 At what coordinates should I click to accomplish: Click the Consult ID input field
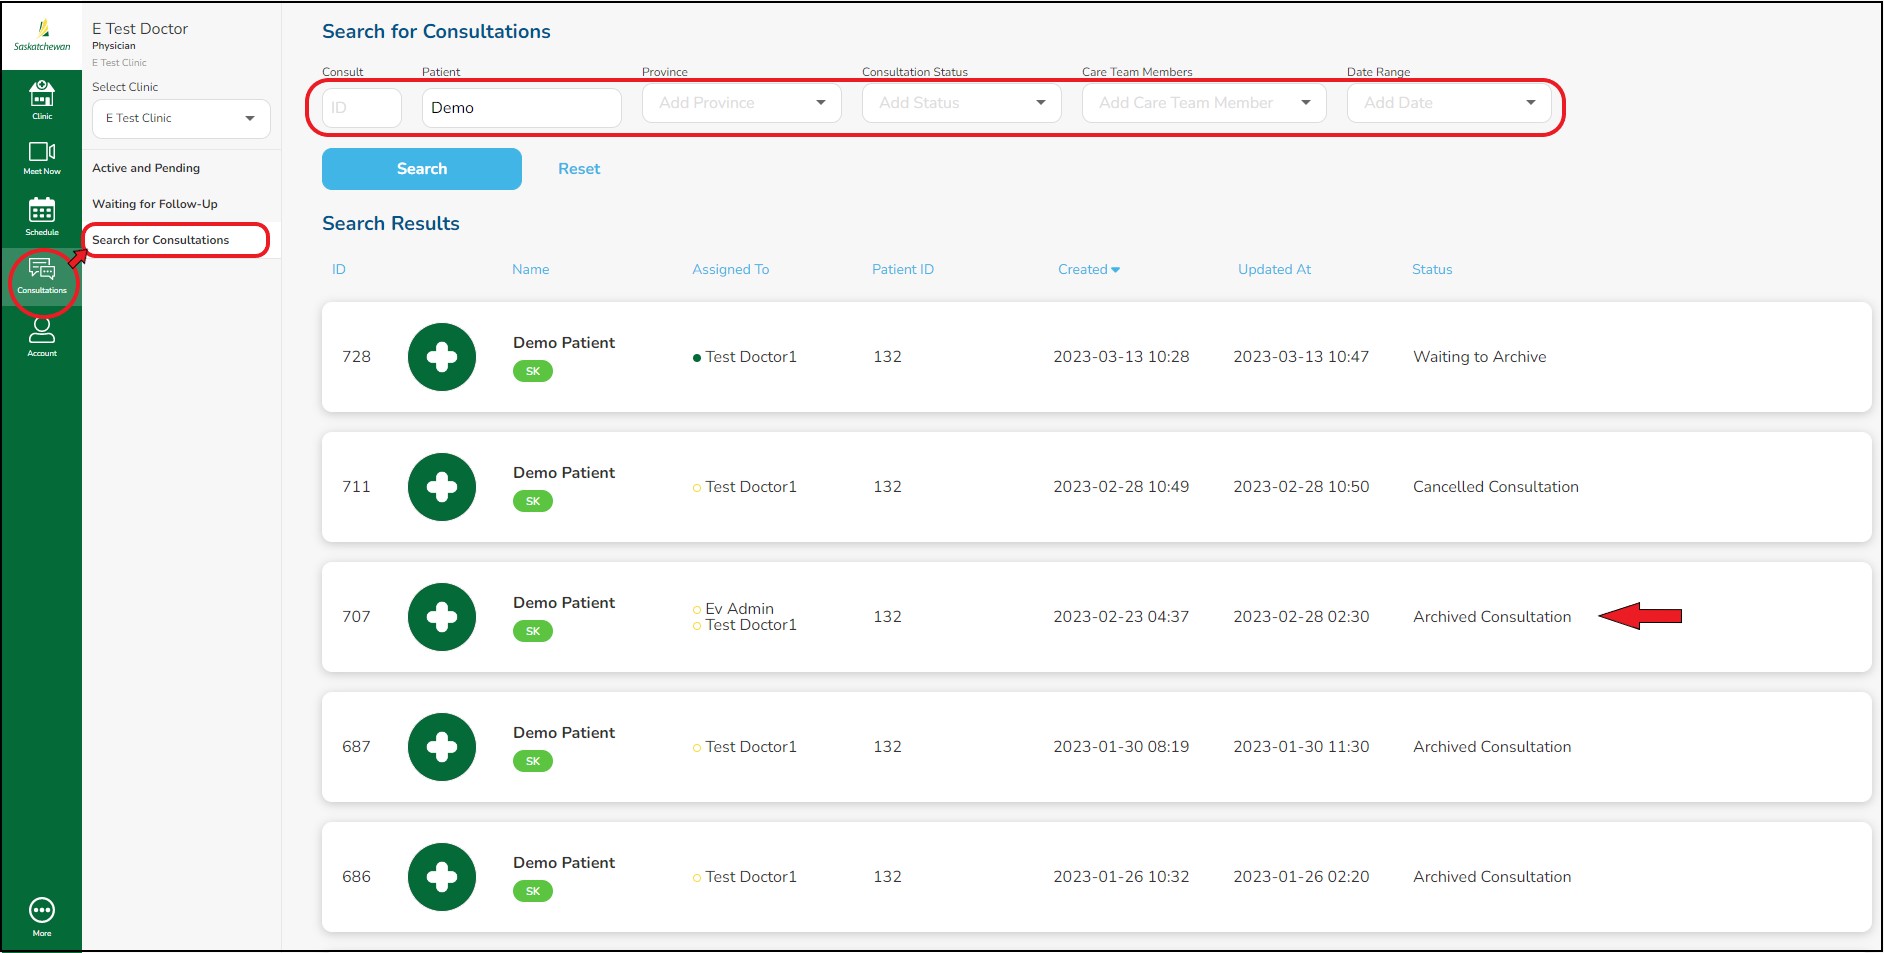tap(362, 108)
